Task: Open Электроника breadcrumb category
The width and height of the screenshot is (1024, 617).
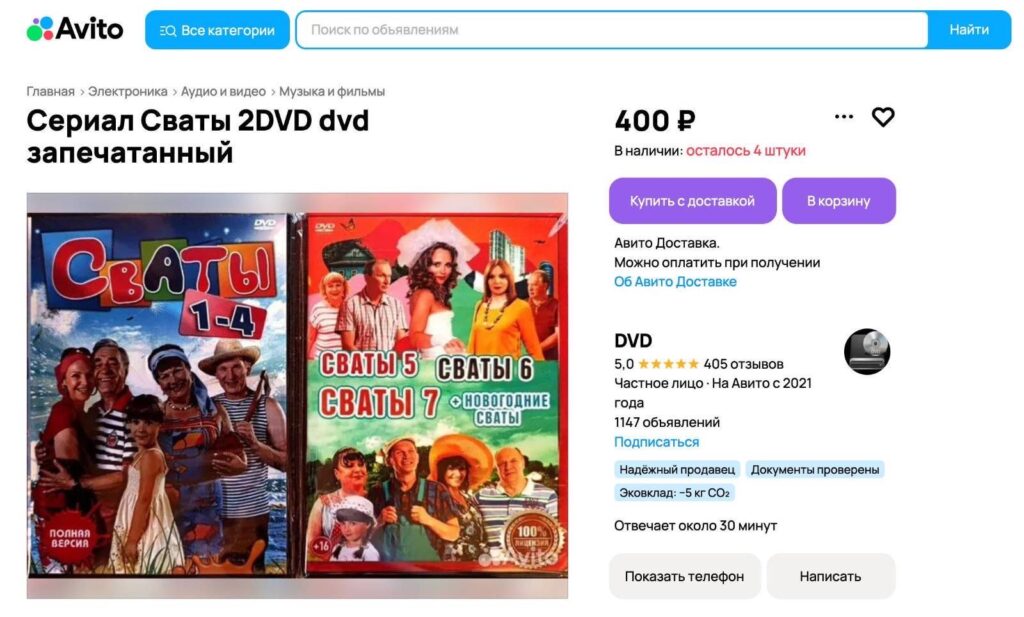Action: point(128,91)
